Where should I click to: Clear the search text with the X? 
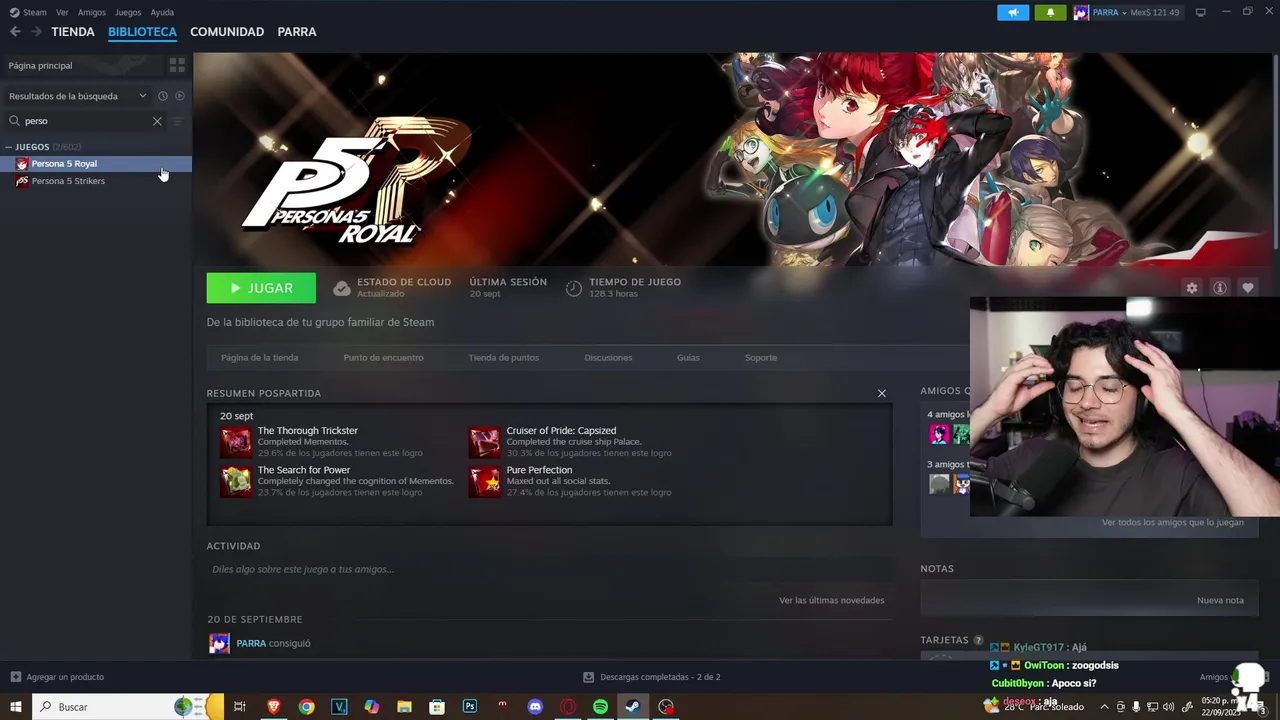157,121
